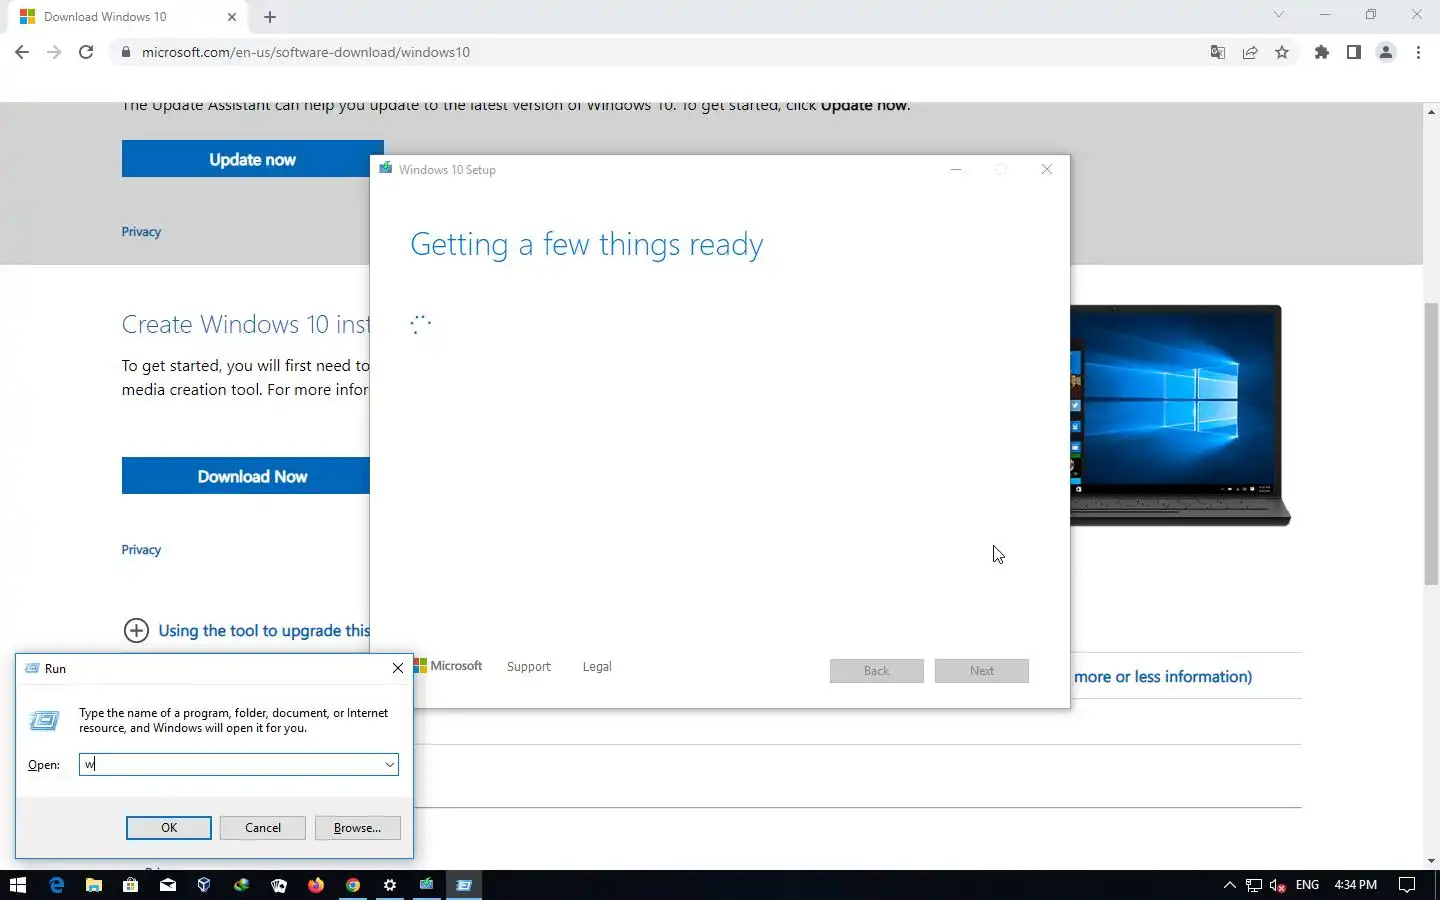
Task: Toggle Chrome side panel icon
Action: pyautogui.click(x=1354, y=52)
